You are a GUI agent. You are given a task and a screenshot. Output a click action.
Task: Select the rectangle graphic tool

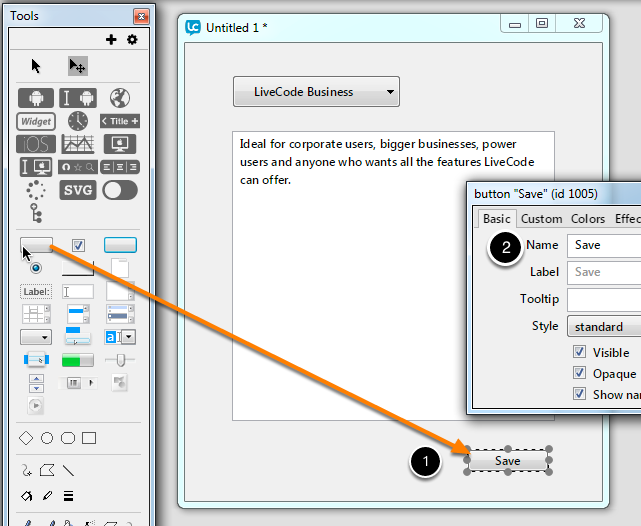point(89,438)
